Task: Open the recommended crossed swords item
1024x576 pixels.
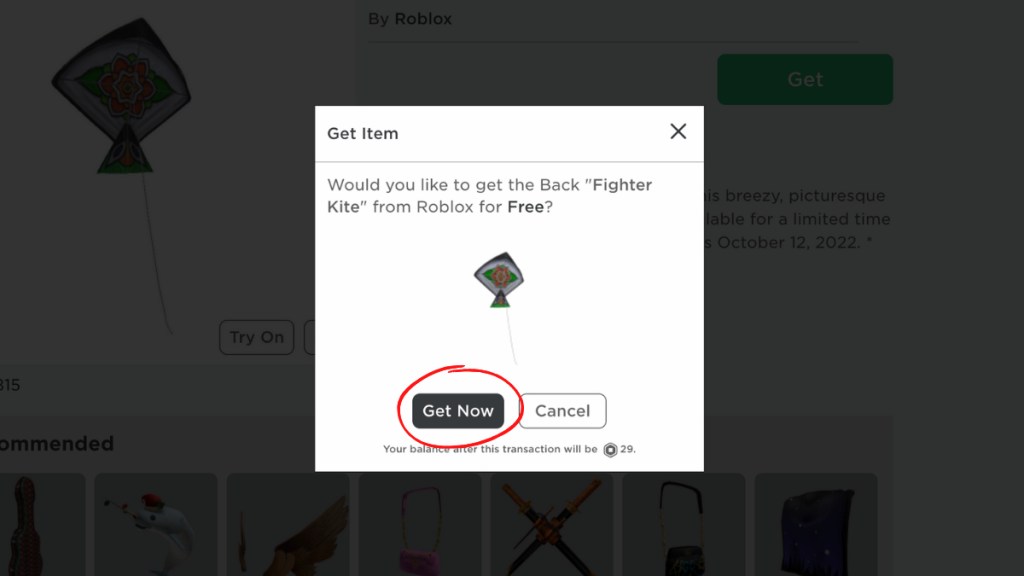Action: pyautogui.click(x=551, y=524)
